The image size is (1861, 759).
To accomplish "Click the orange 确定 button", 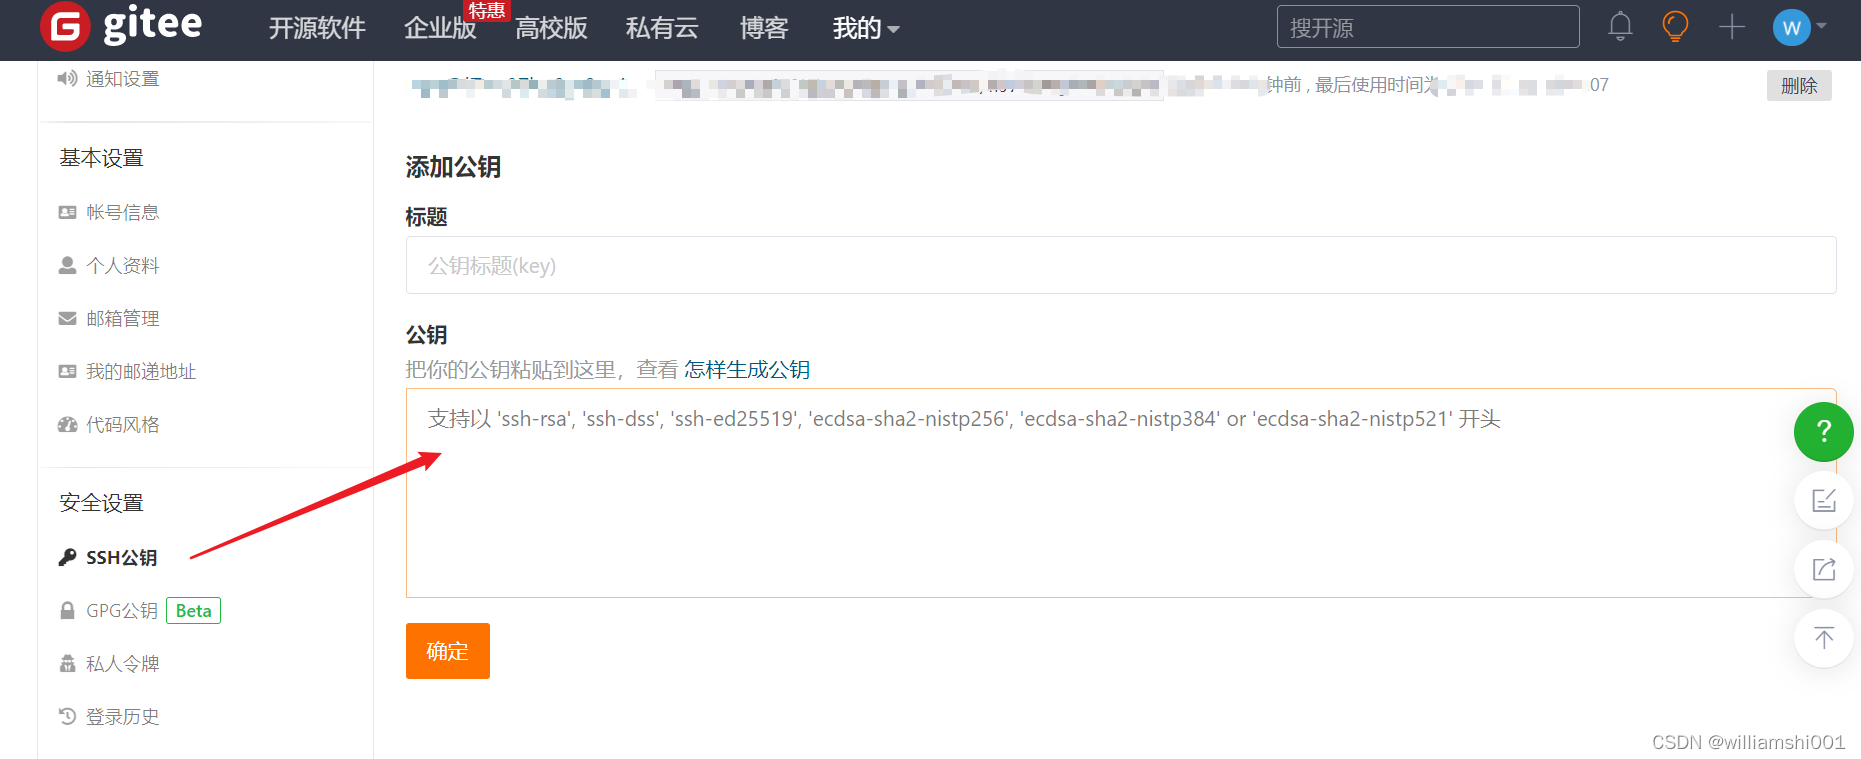I will point(448,651).
